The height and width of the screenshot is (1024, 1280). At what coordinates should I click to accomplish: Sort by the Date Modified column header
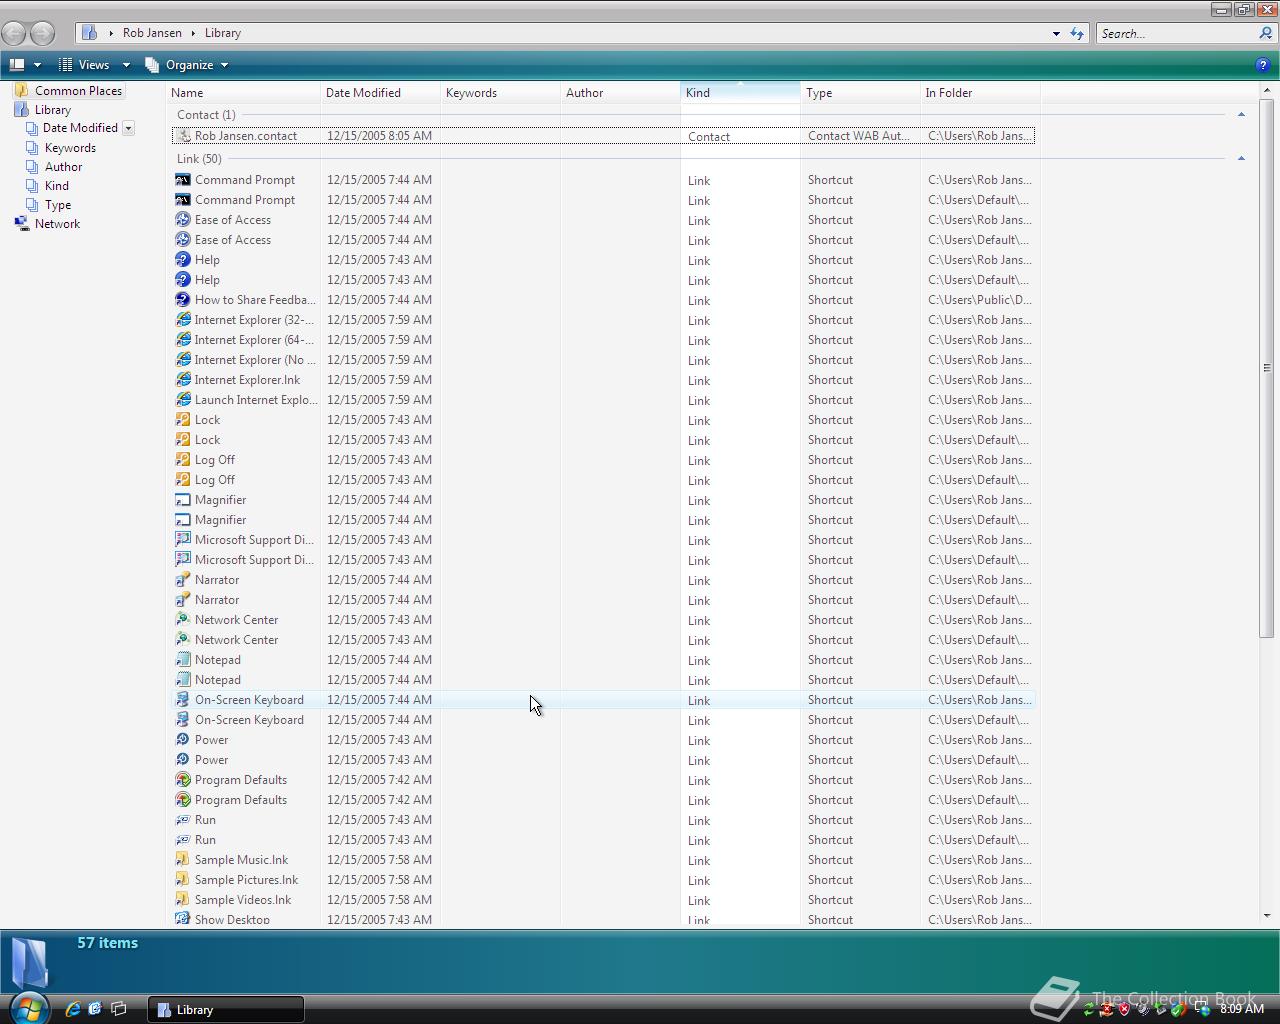pyautogui.click(x=380, y=92)
